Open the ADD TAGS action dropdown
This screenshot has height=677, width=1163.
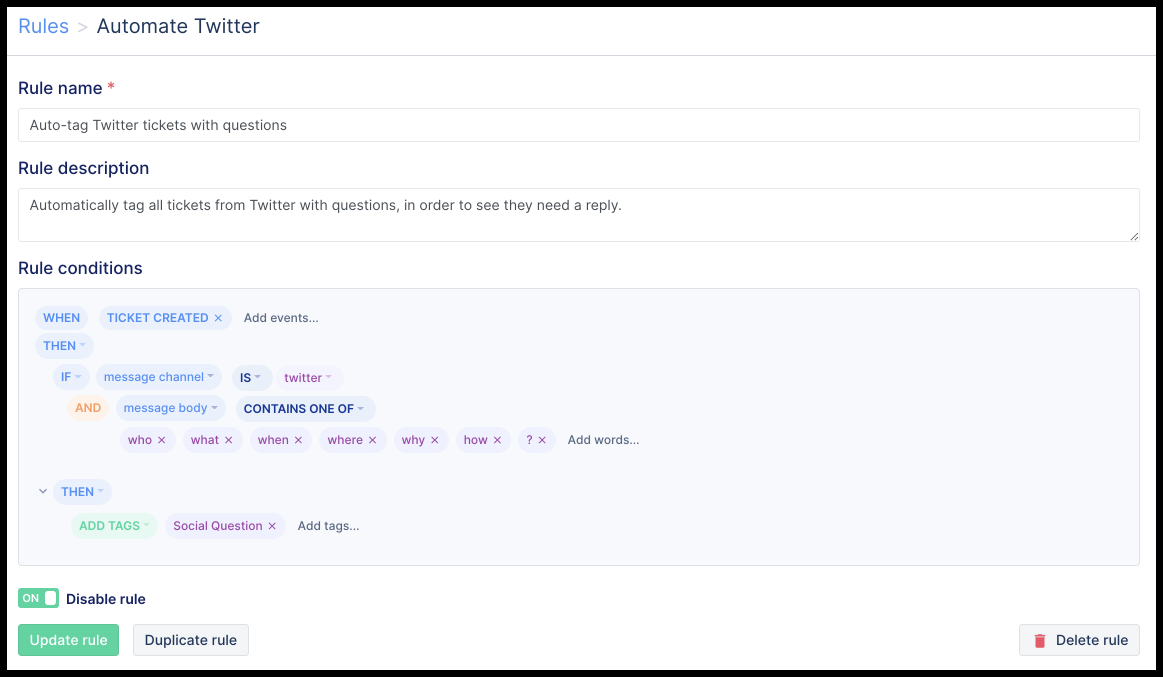(x=114, y=526)
